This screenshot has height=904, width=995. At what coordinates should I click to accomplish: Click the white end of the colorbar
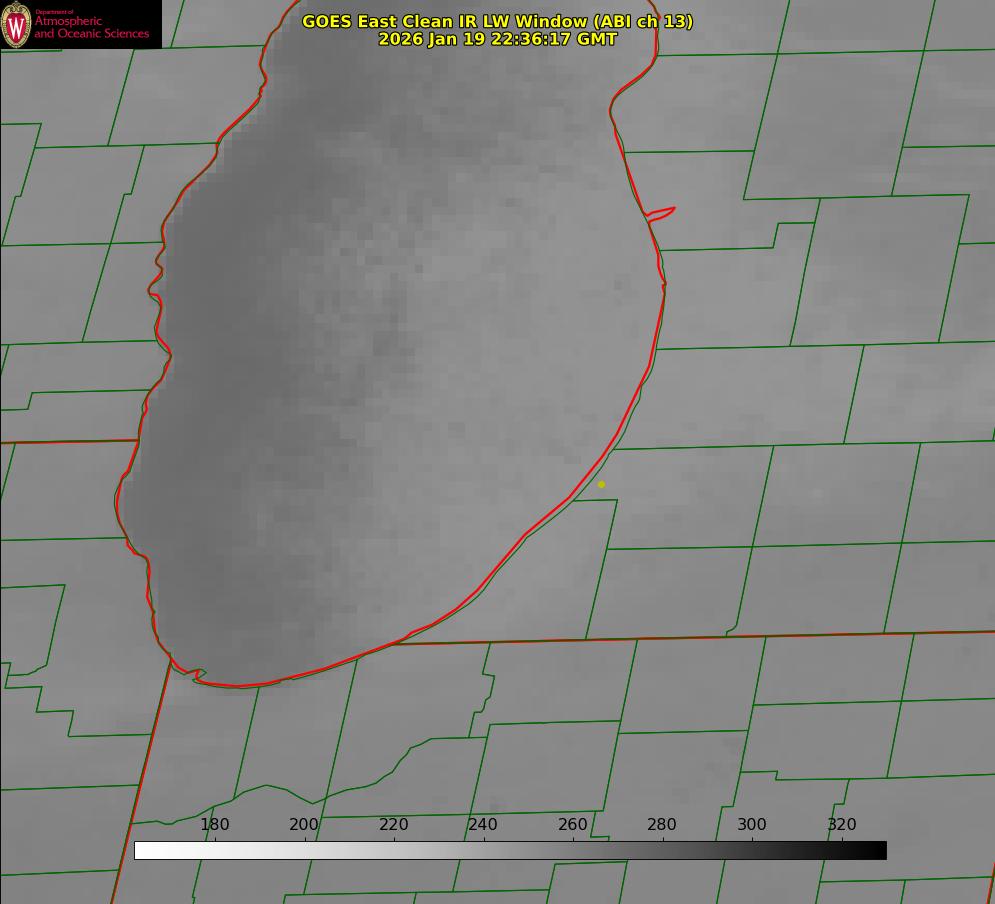[x=142, y=850]
